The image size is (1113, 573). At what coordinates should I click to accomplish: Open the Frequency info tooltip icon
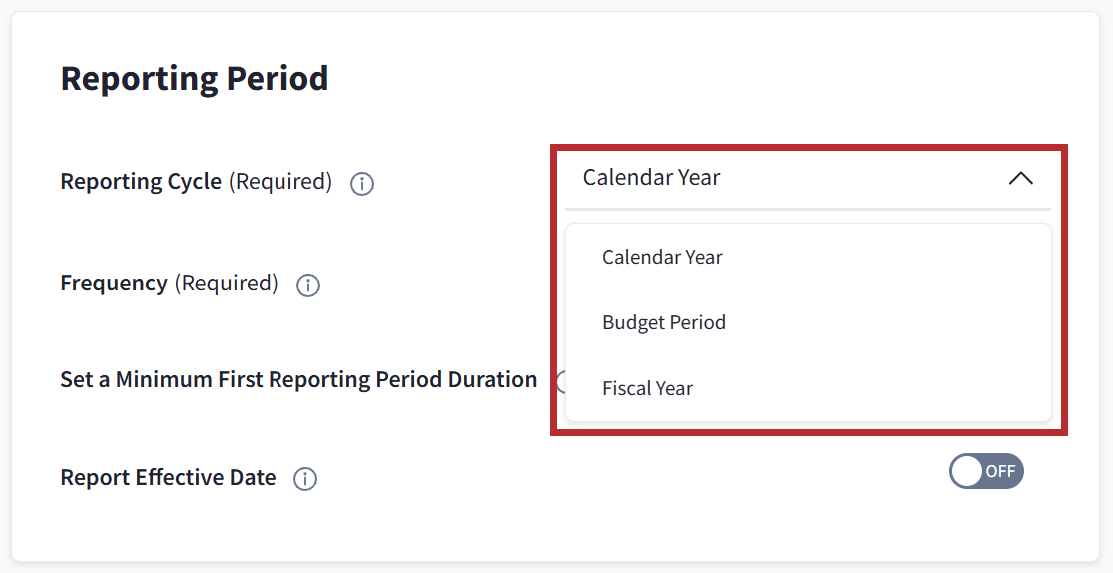pos(308,285)
